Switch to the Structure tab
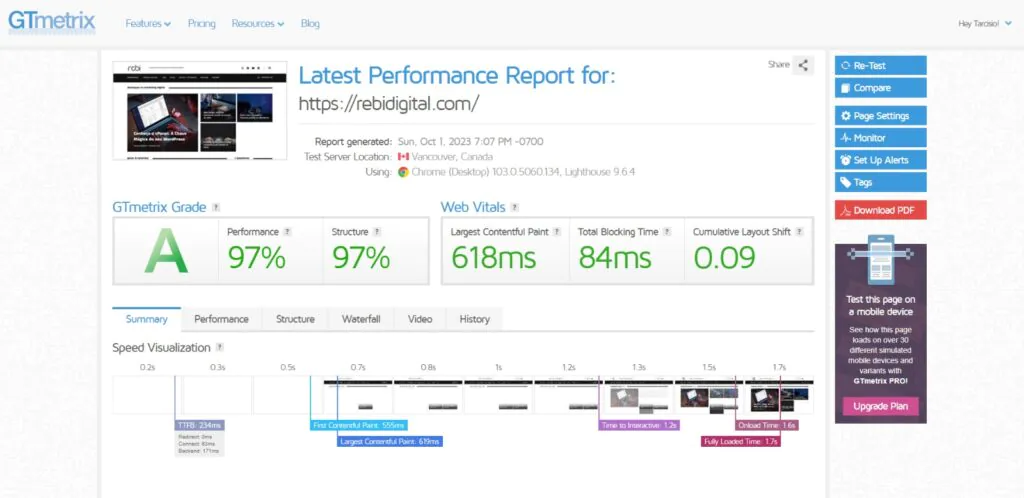The image size is (1024, 498). pos(295,319)
